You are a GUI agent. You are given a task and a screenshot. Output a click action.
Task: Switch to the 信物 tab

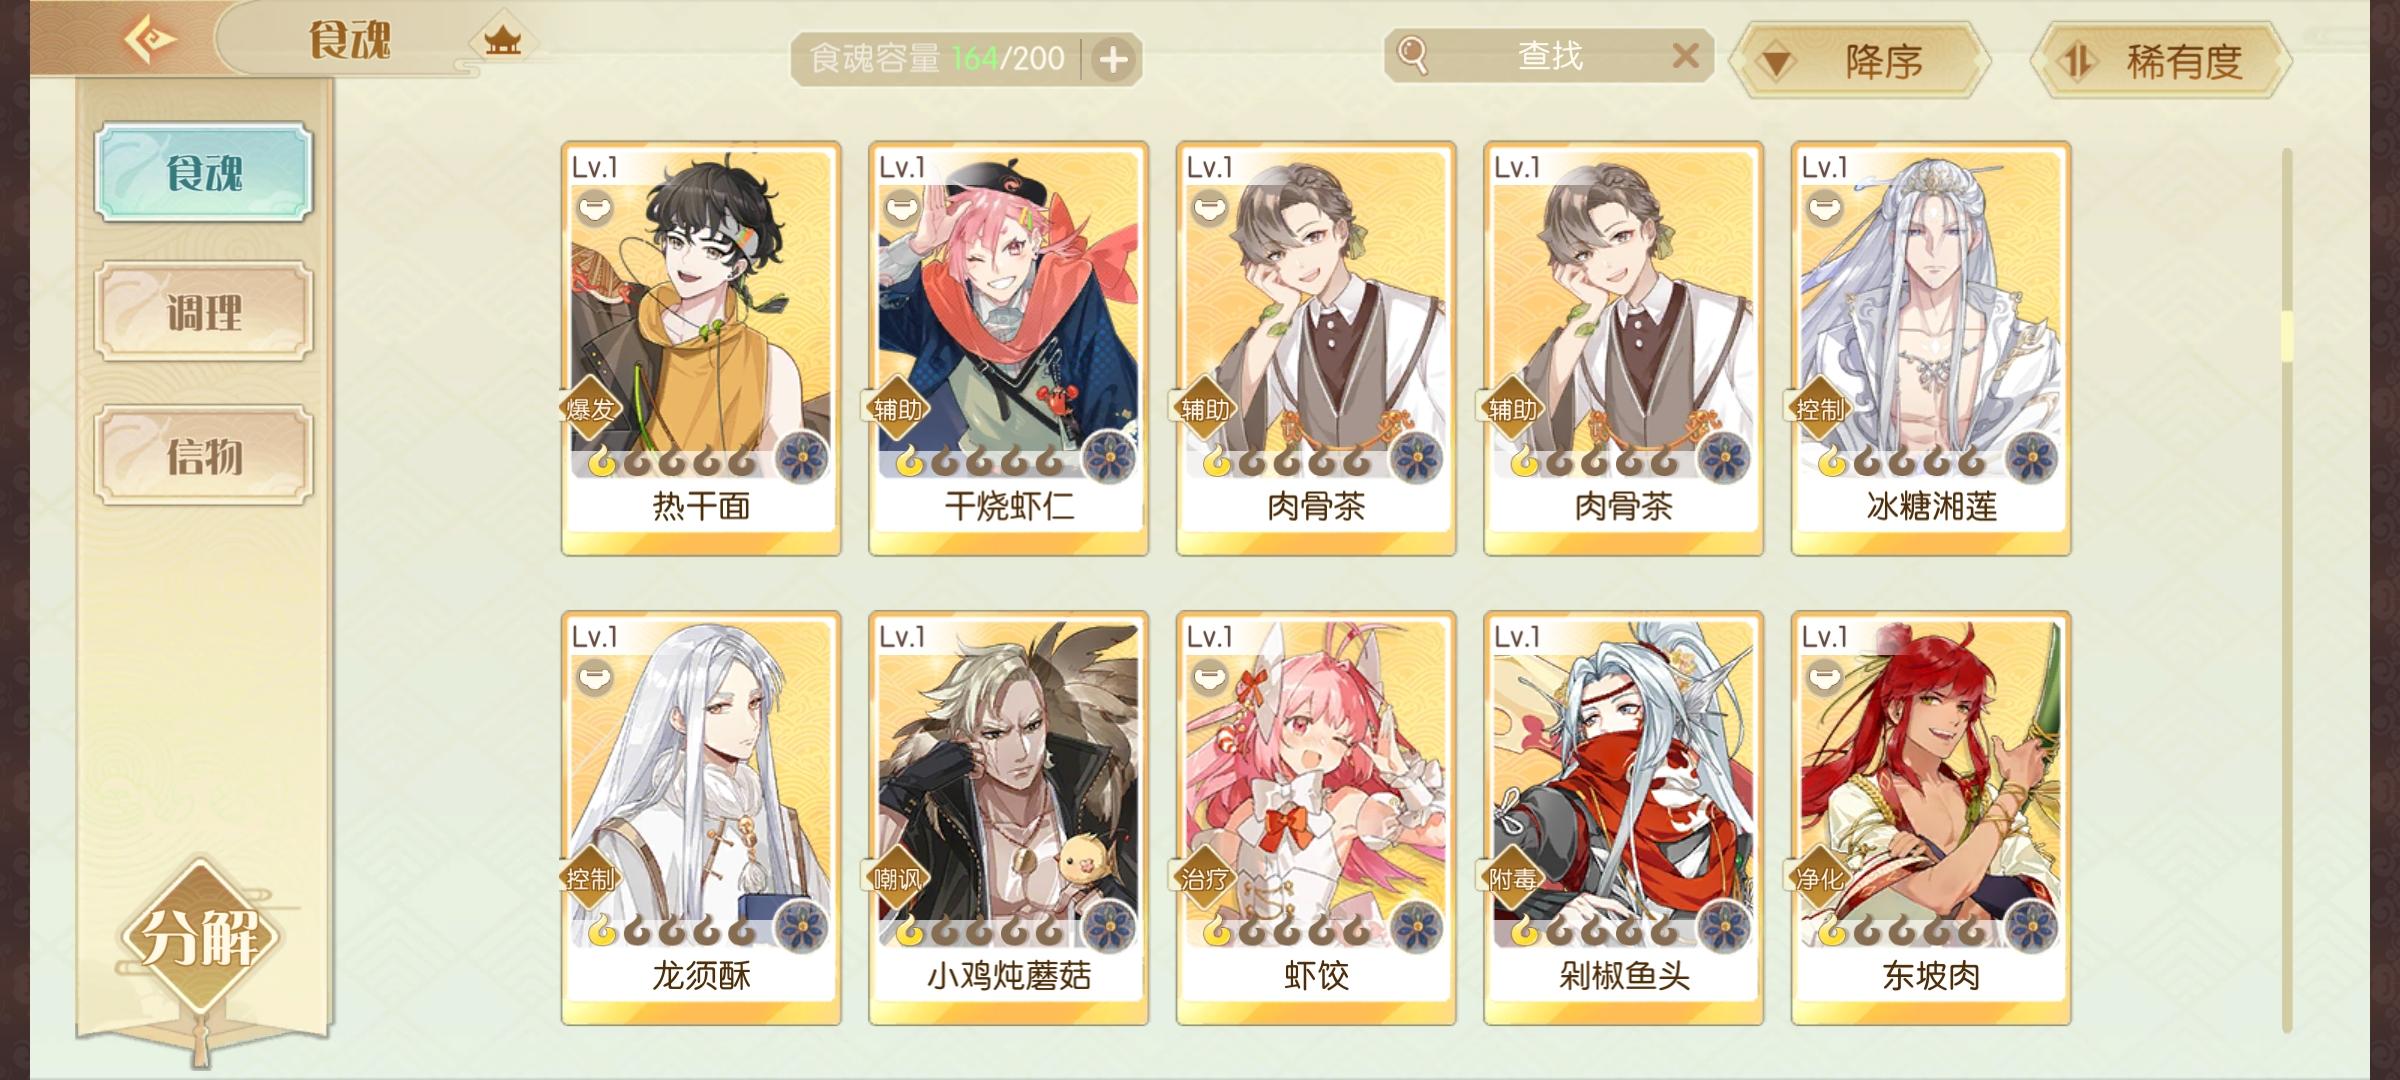click(x=204, y=456)
